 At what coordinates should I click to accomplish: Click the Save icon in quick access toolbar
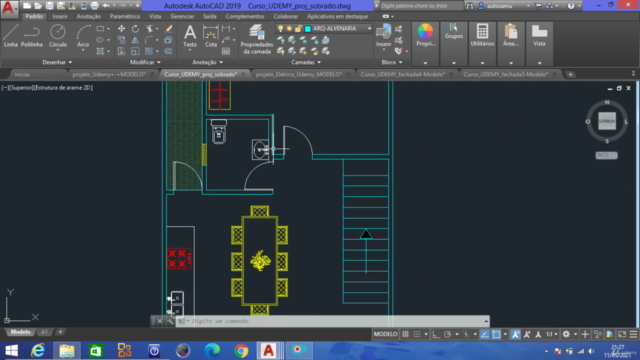pyautogui.click(x=49, y=6)
